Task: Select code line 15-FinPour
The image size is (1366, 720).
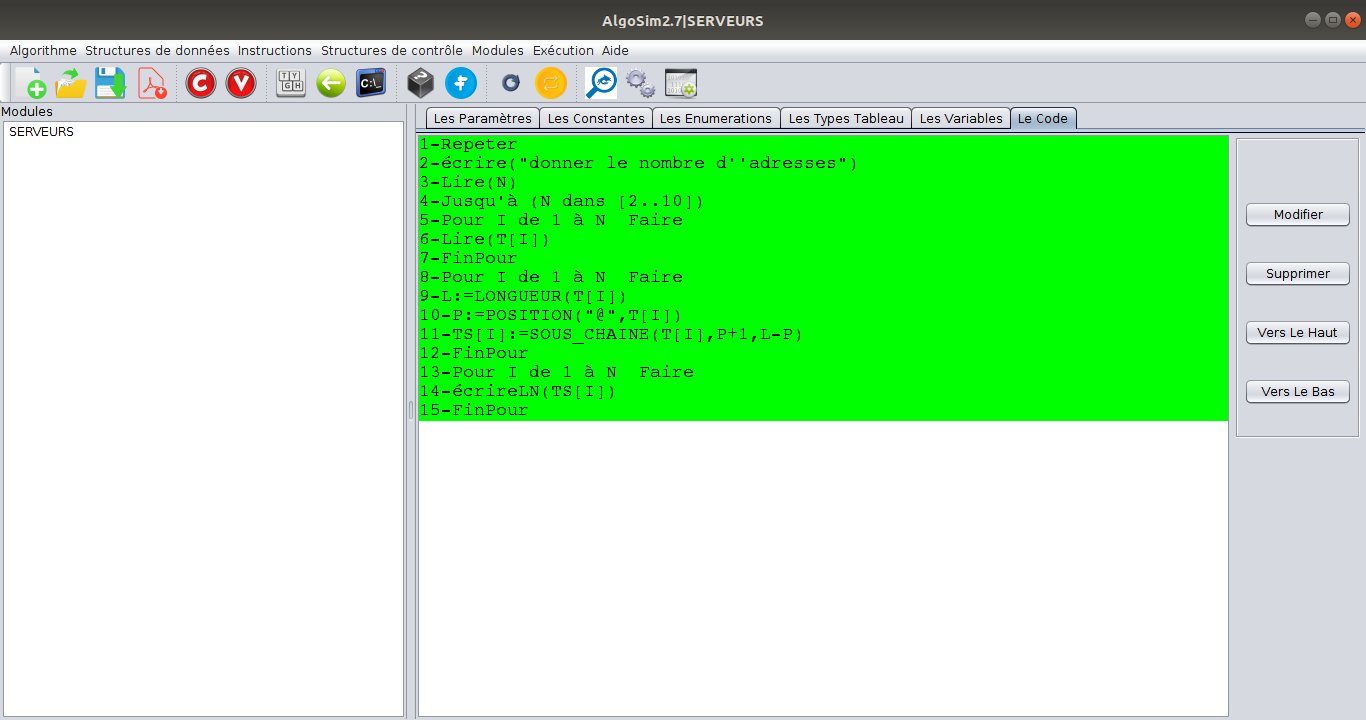Action: 823,410
